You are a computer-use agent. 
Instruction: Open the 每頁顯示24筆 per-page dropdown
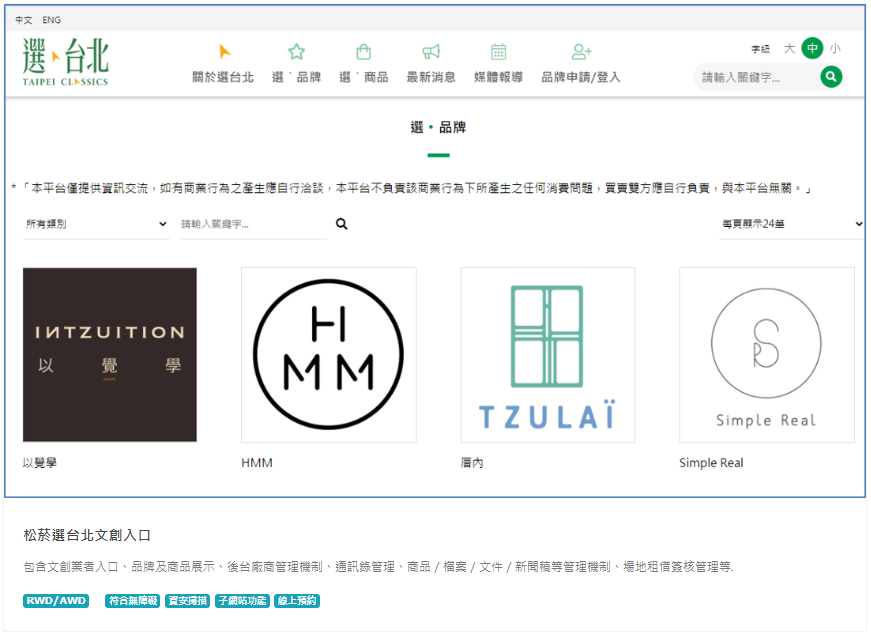click(792, 224)
